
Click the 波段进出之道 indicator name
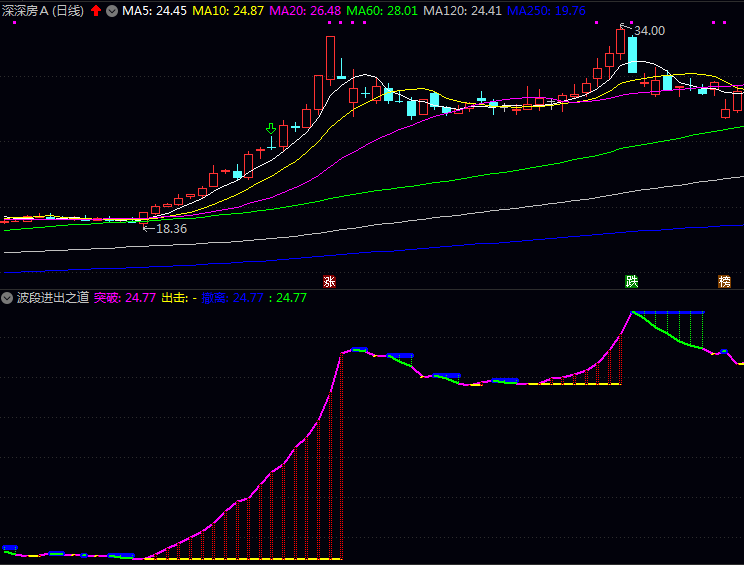pyautogui.click(x=53, y=297)
